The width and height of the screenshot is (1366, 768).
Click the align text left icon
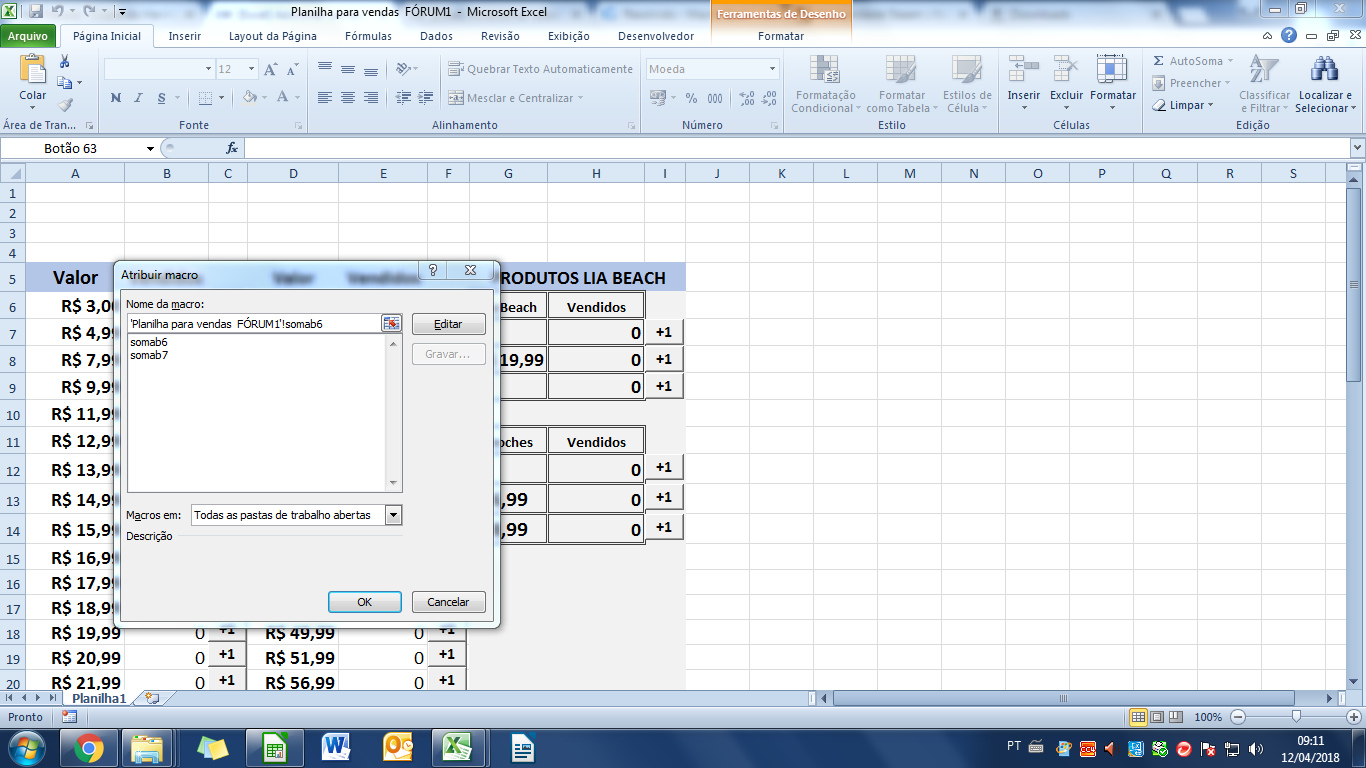point(325,98)
